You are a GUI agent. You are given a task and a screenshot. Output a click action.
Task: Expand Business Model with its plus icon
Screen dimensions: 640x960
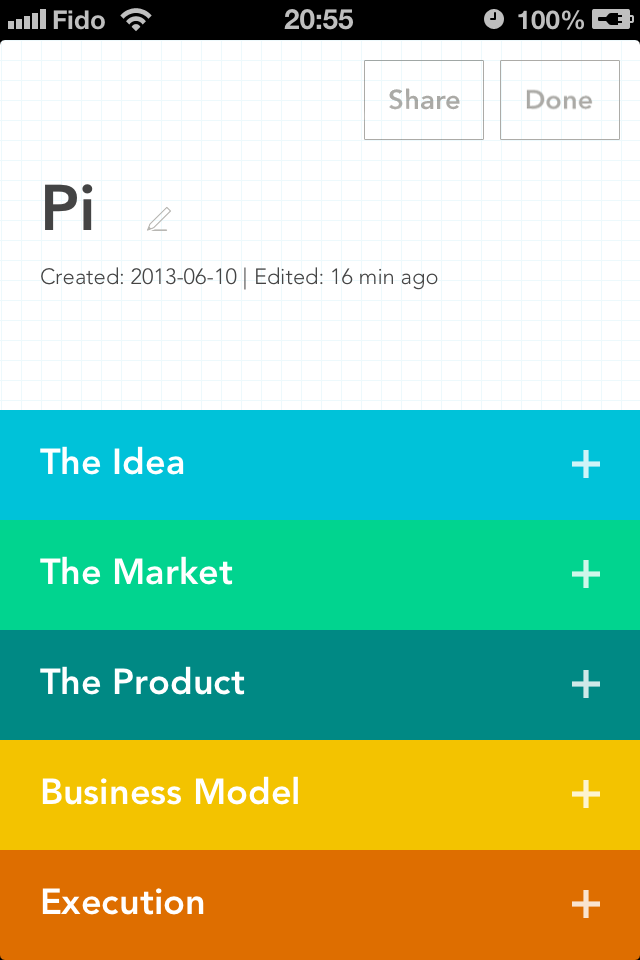(585, 794)
